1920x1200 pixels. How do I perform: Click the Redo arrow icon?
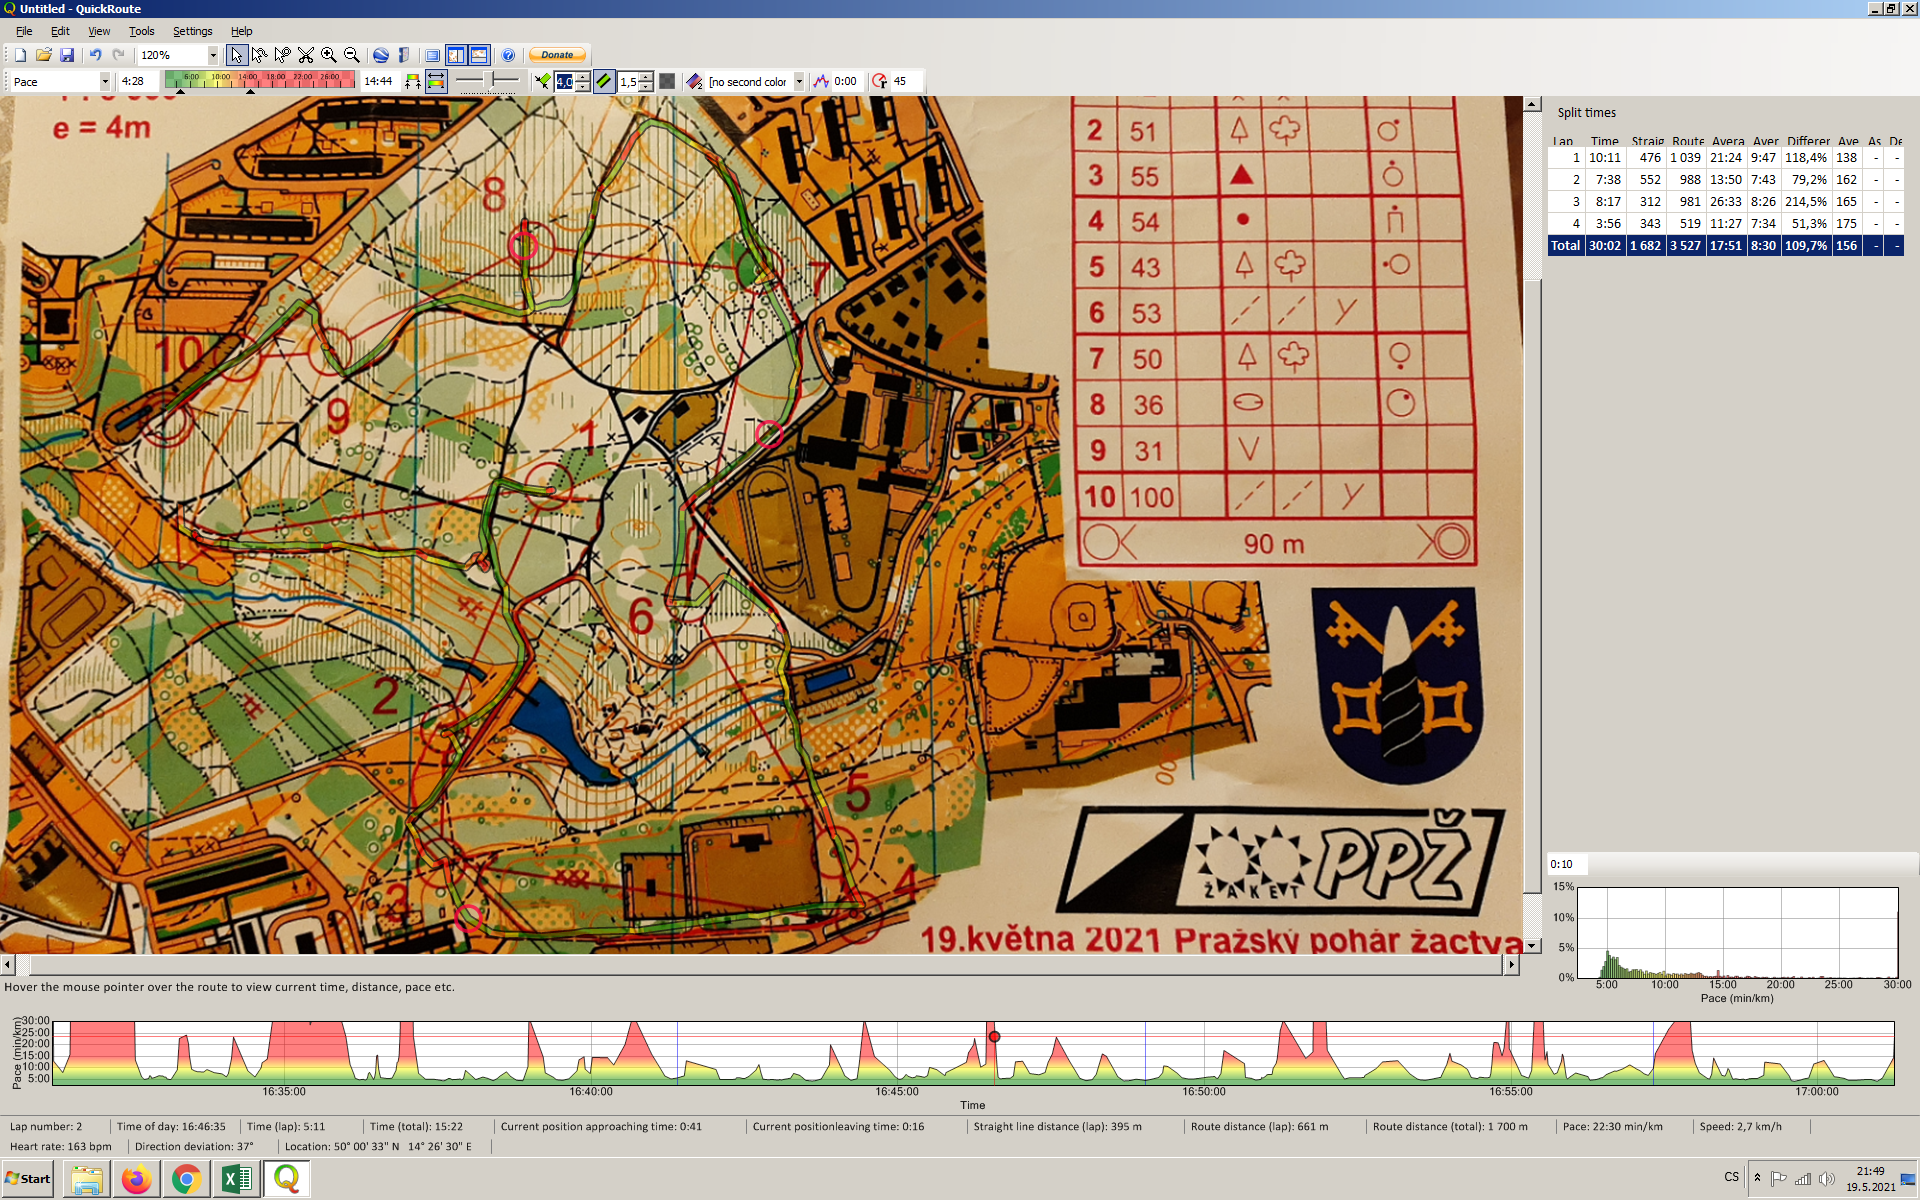[119, 55]
